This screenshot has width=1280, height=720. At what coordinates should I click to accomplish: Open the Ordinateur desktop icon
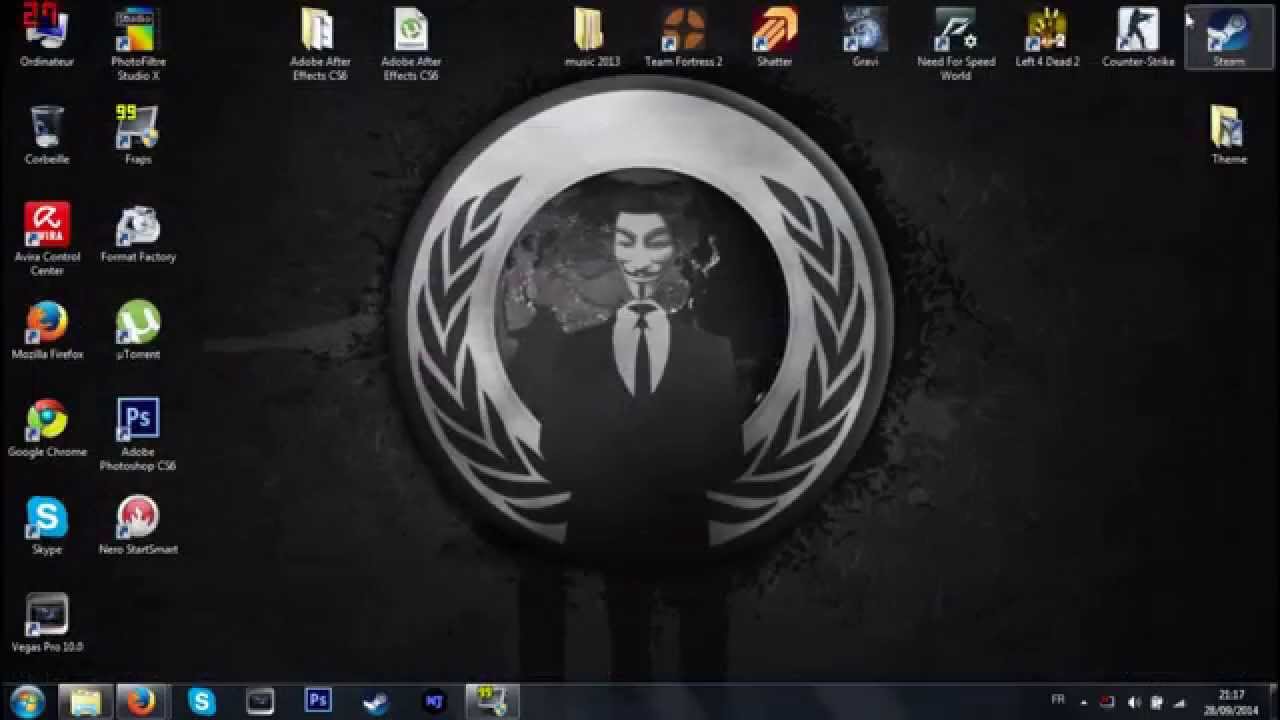click(x=47, y=37)
